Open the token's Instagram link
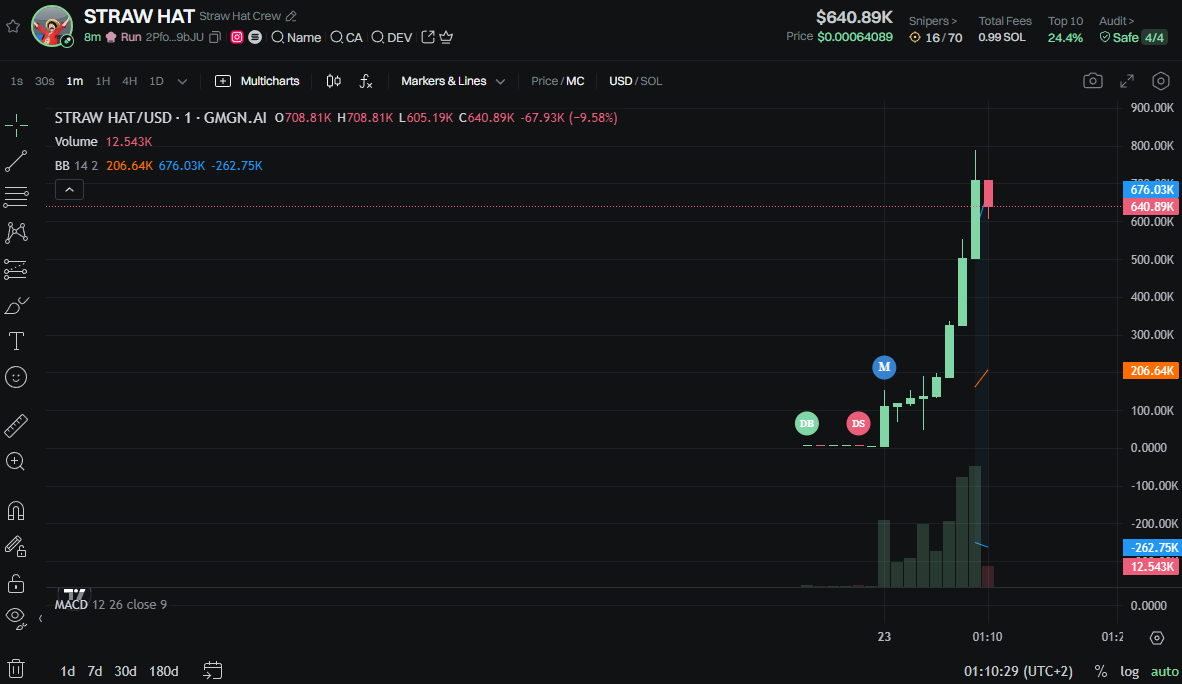 tap(237, 37)
